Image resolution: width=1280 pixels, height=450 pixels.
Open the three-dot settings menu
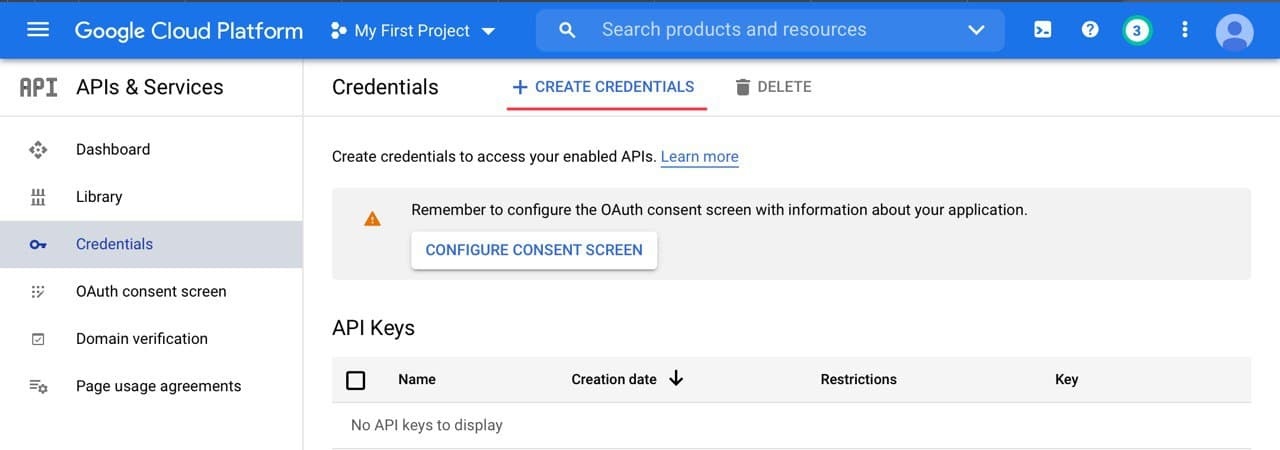coord(1185,30)
